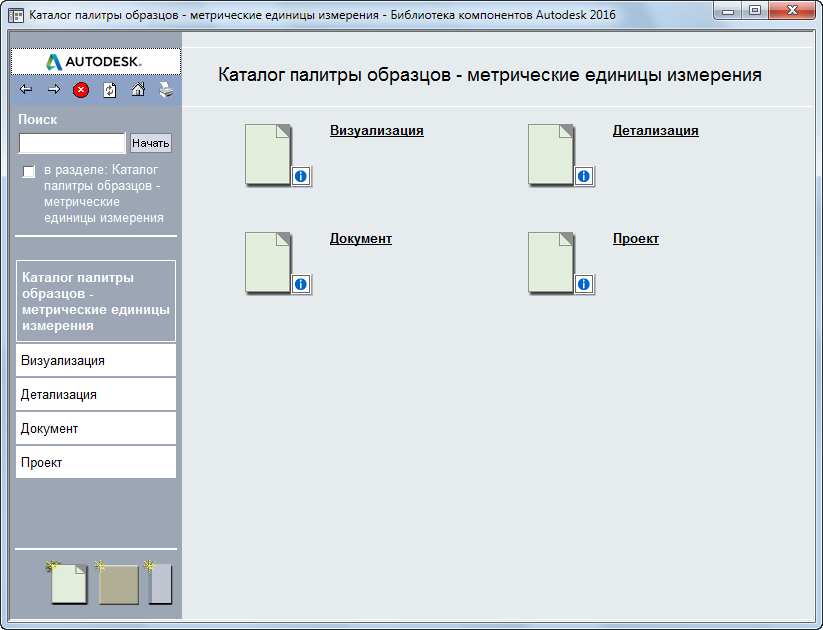Open the home page via house icon

138,90
